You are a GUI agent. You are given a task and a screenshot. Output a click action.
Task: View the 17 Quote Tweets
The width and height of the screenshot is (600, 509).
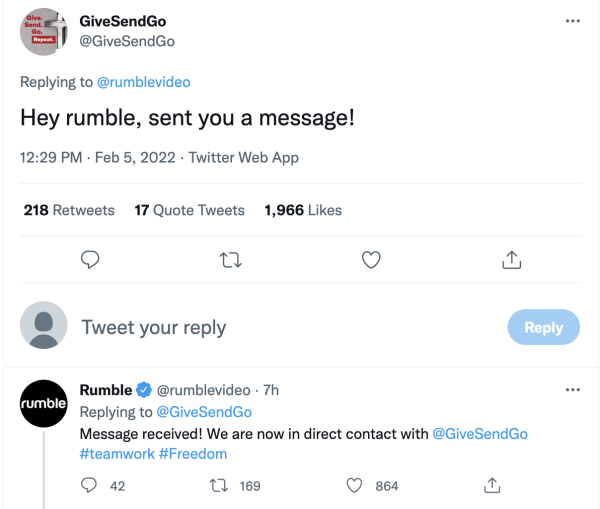point(189,210)
